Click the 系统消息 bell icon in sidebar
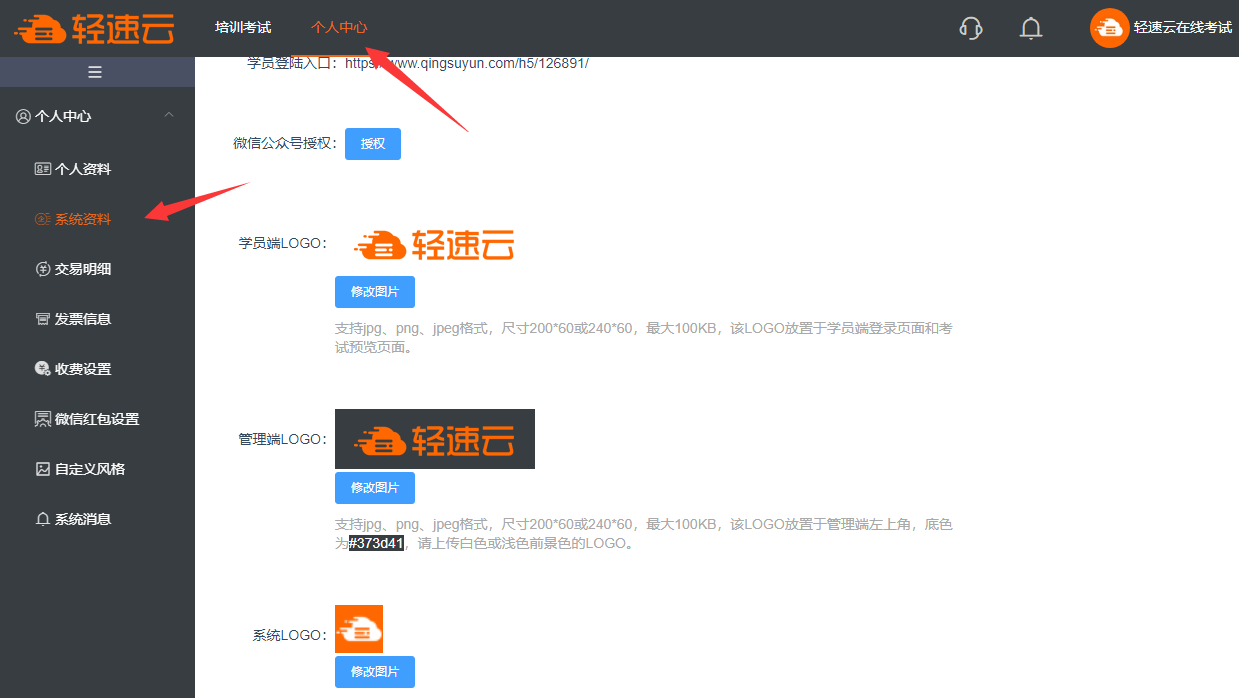 (x=42, y=519)
